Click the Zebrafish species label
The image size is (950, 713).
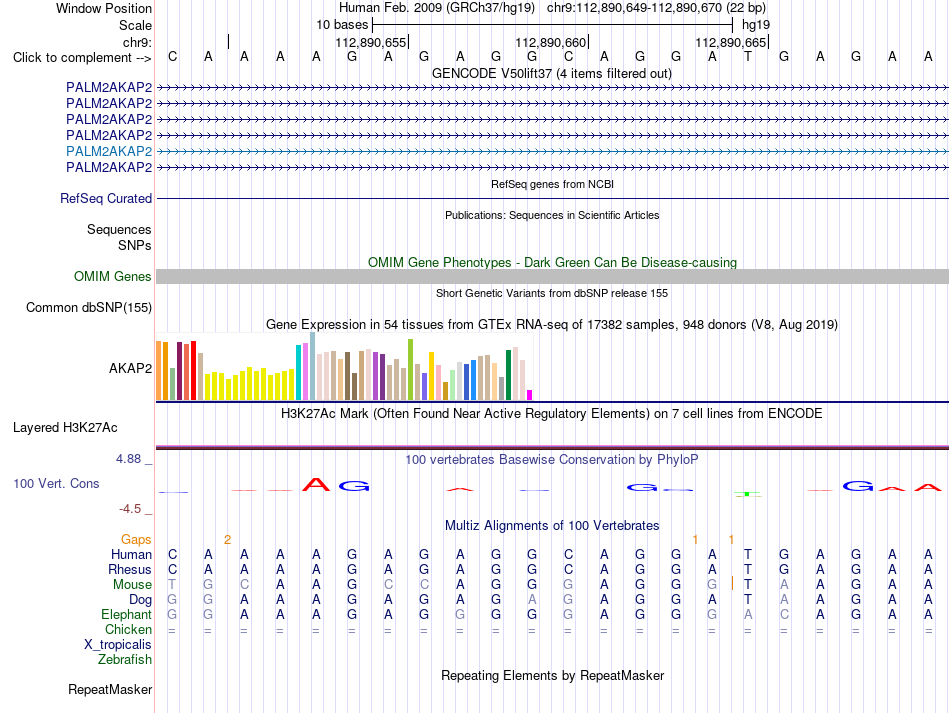click(125, 659)
